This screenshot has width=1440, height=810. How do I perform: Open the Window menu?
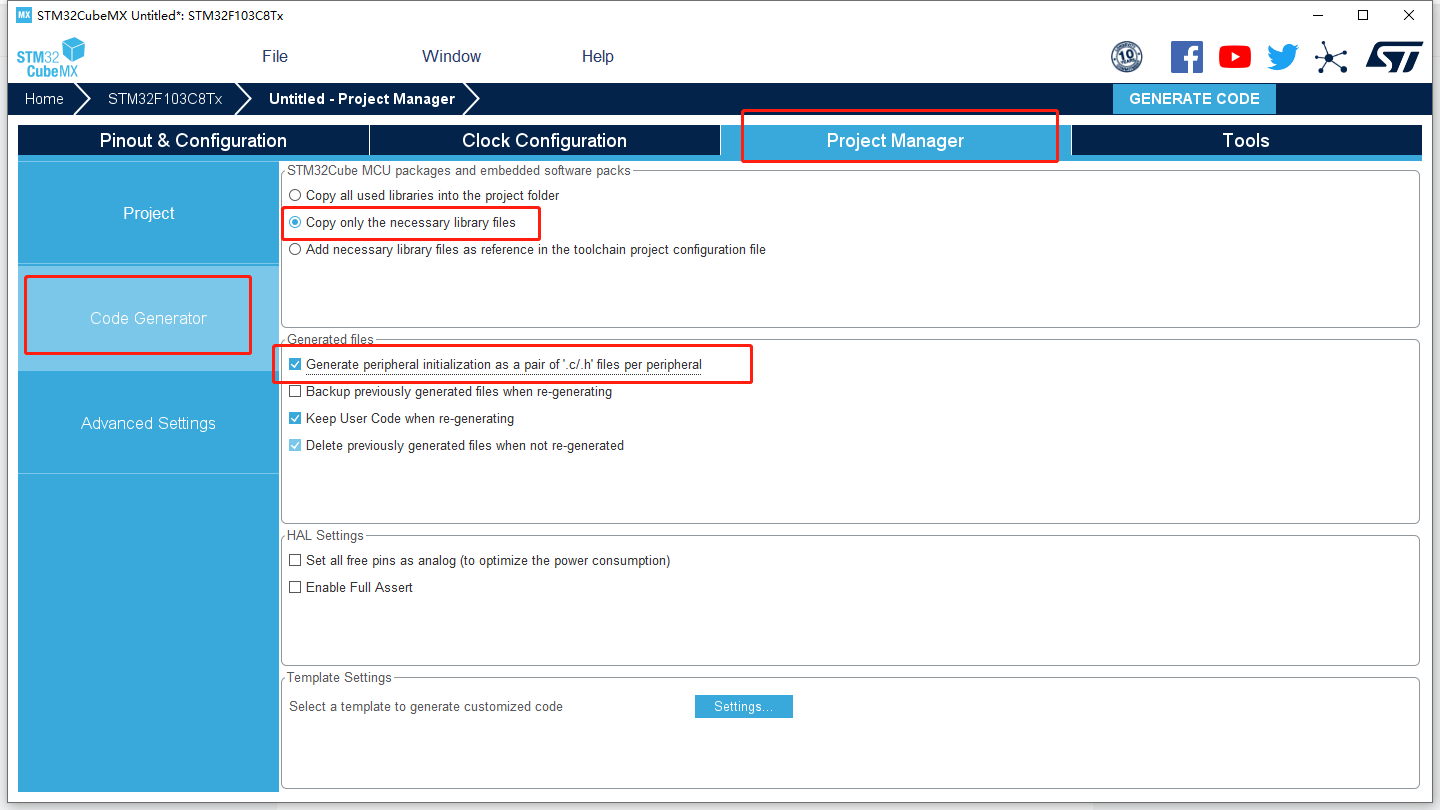[451, 57]
